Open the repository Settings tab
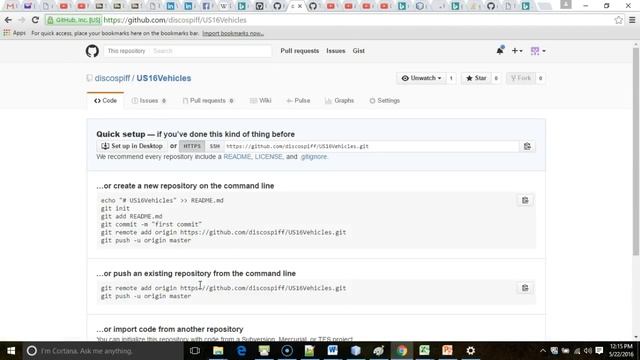The image size is (640, 360). 384,100
